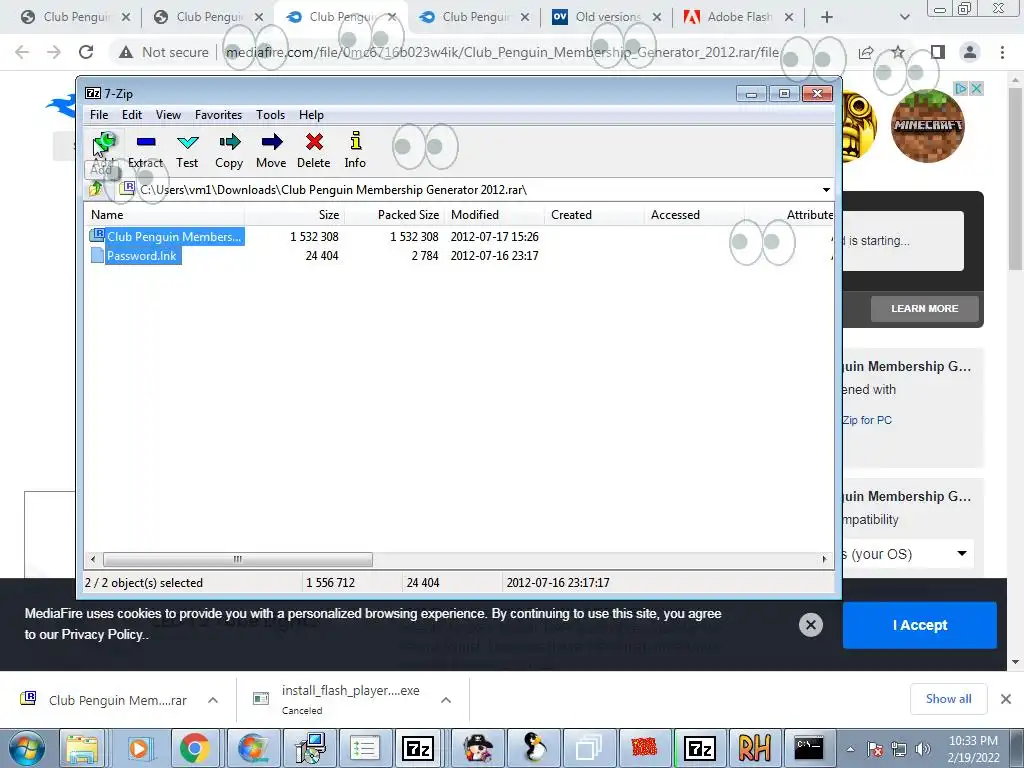Viewport: 1024px width, 768px height.
Task: Open the Help menu in 7-Zip
Action: coord(312,115)
